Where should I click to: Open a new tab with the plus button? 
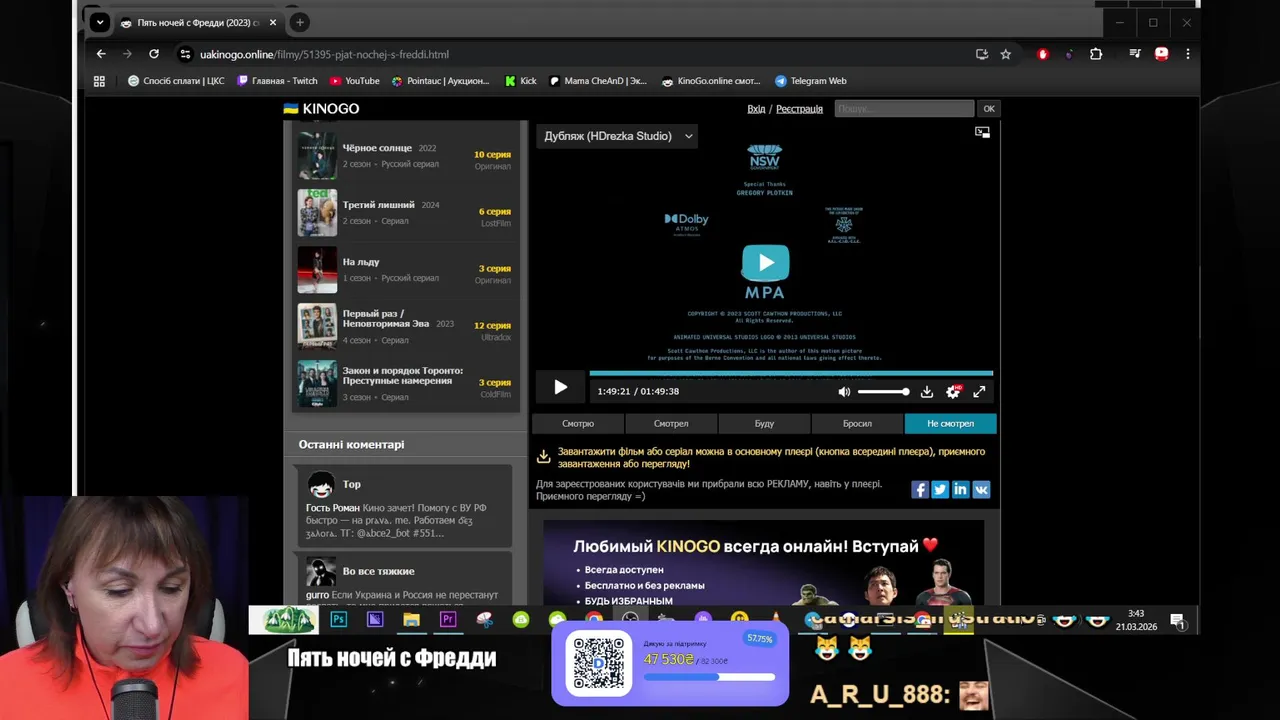[x=299, y=22]
